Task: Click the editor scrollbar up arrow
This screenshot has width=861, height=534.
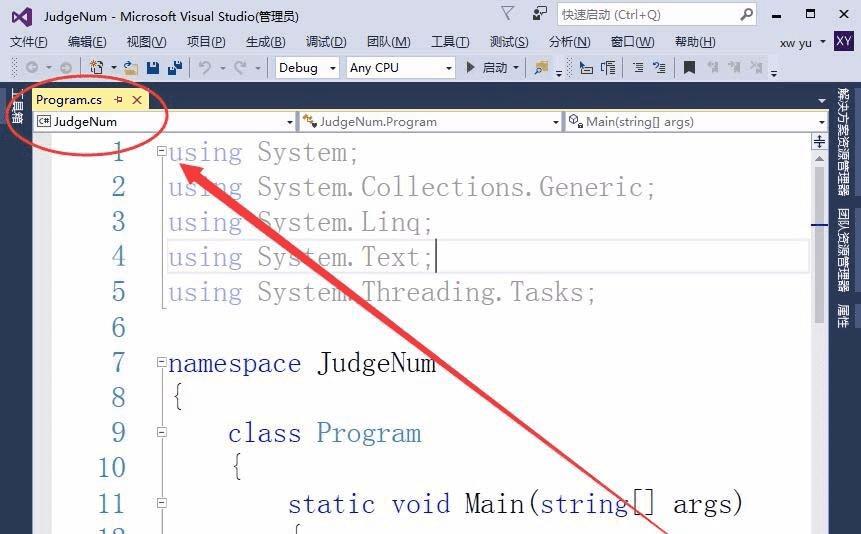Action: coord(819,158)
